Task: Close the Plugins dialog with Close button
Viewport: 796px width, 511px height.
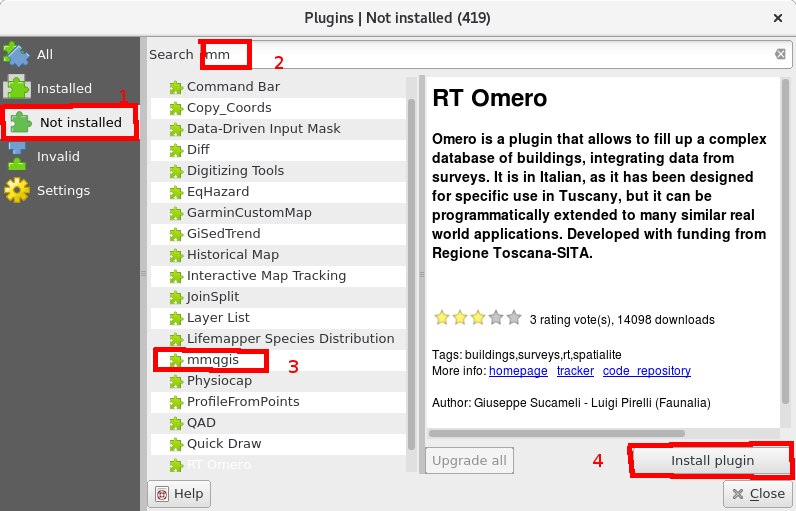Action: coord(759,494)
